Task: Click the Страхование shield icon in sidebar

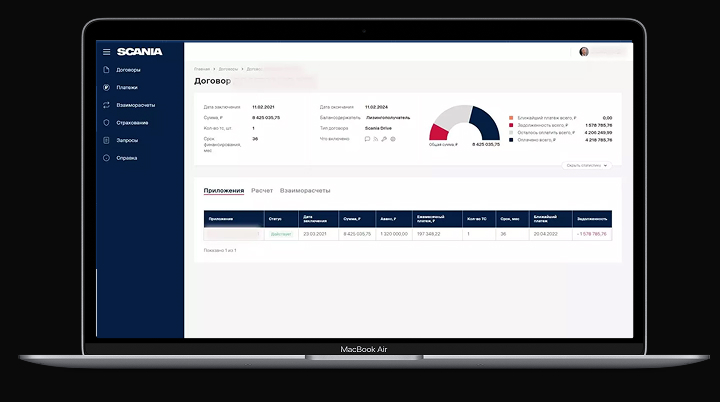Action: [106, 123]
